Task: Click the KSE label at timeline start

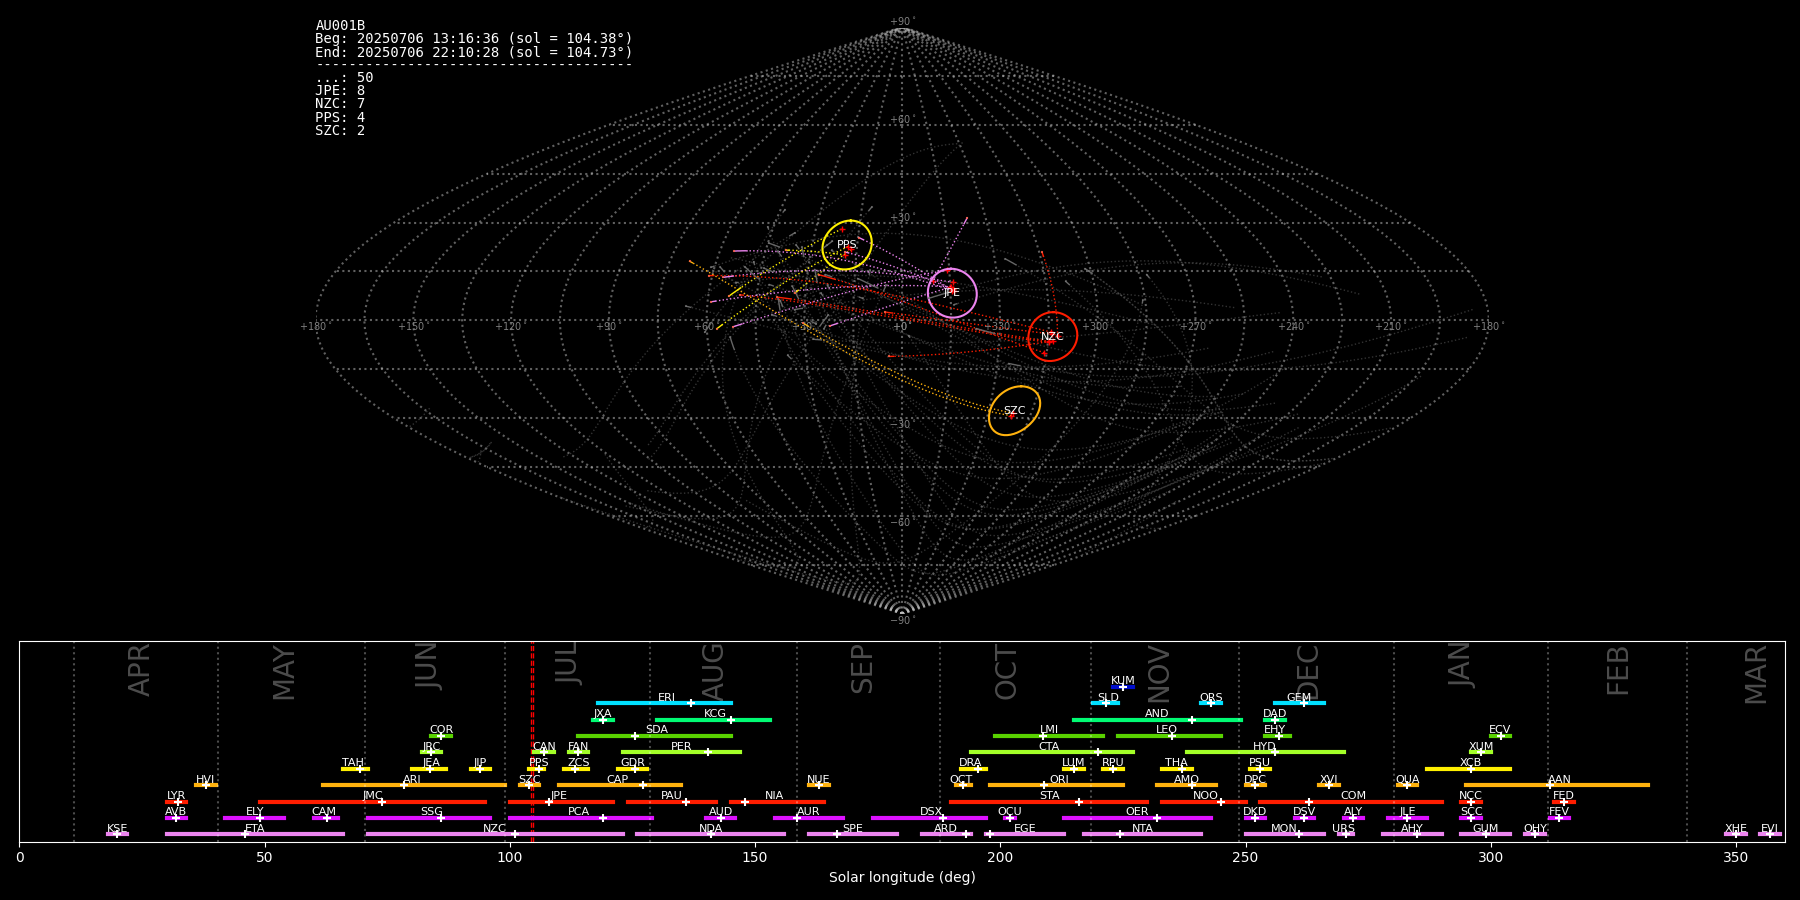Action: pyautogui.click(x=117, y=829)
